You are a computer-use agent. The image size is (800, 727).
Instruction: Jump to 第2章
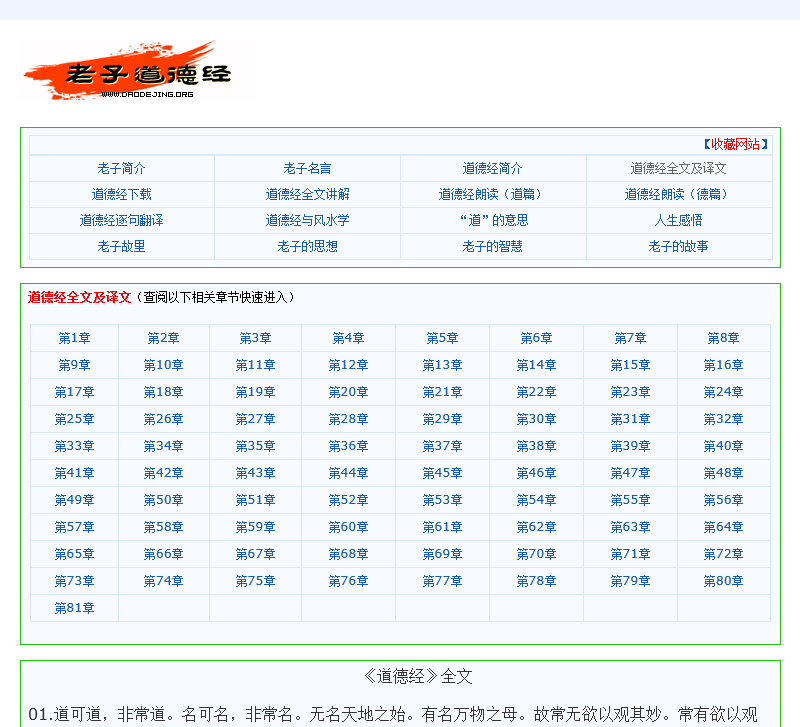(x=163, y=338)
